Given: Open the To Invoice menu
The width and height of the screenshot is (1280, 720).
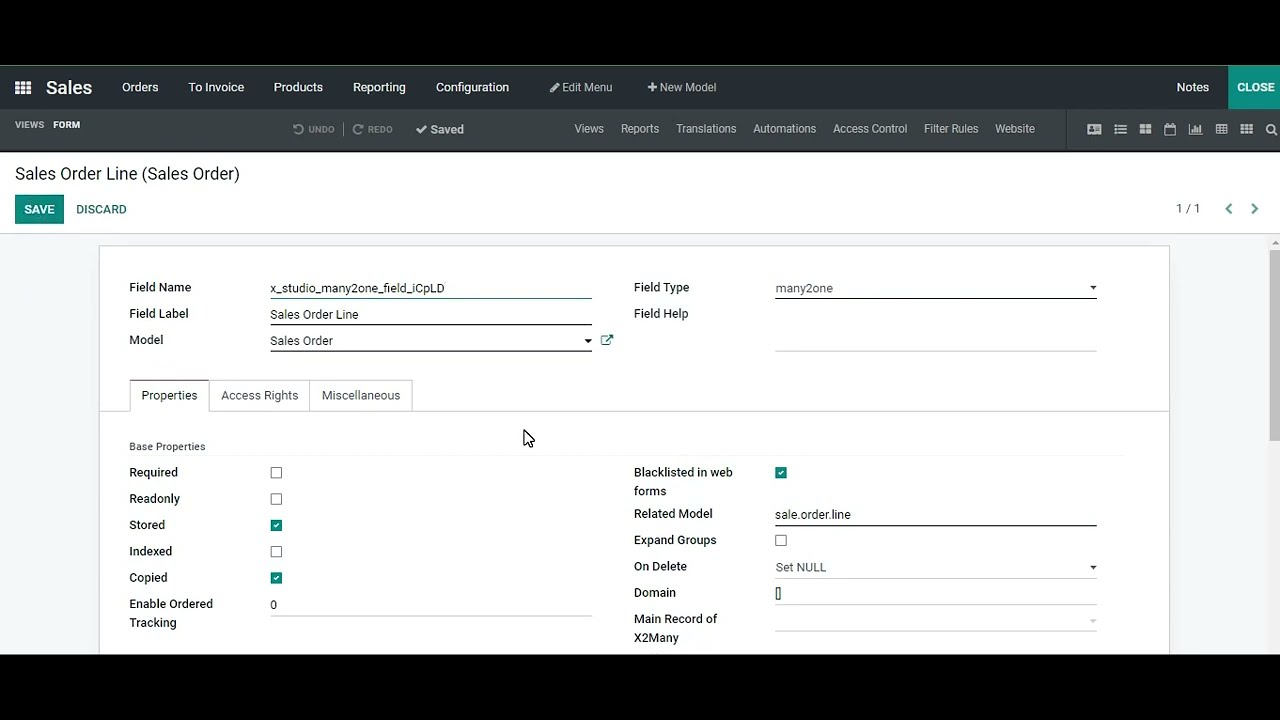Looking at the screenshot, I should 216,88.
